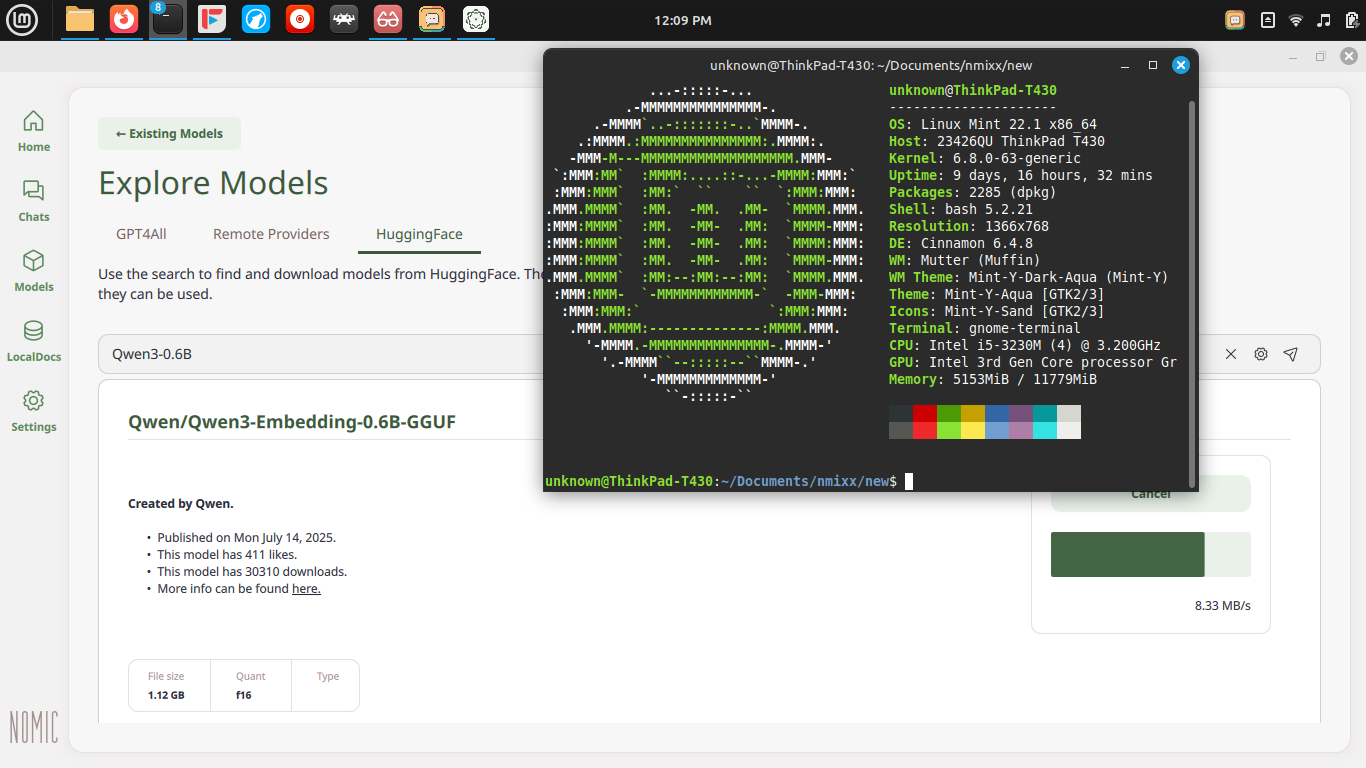Viewport: 1366px width, 768px height.
Task: Clear the HuggingFace search with X icon
Action: pos(1231,354)
